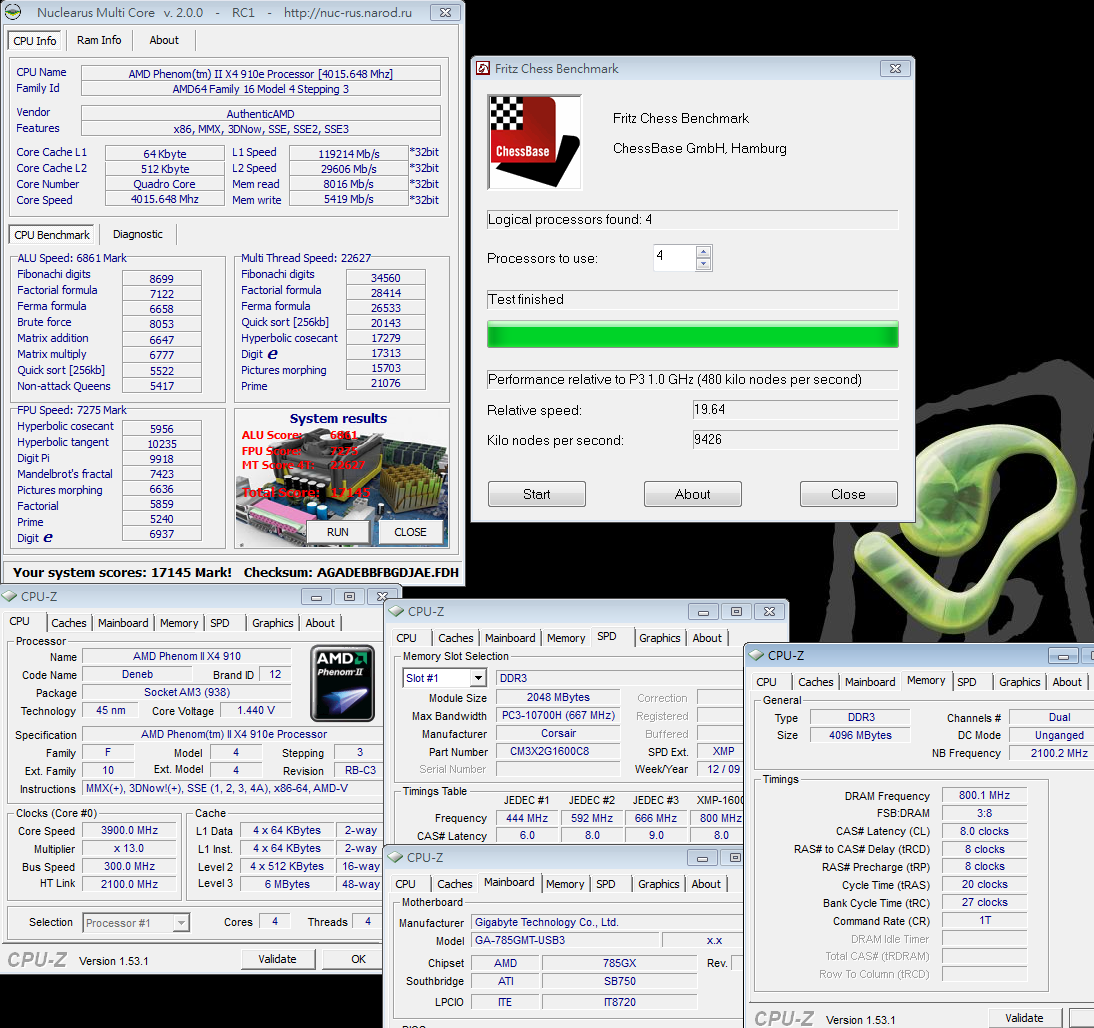Maximize the CPU-Z SPD window
The height and width of the screenshot is (1028, 1094).
(x=736, y=612)
